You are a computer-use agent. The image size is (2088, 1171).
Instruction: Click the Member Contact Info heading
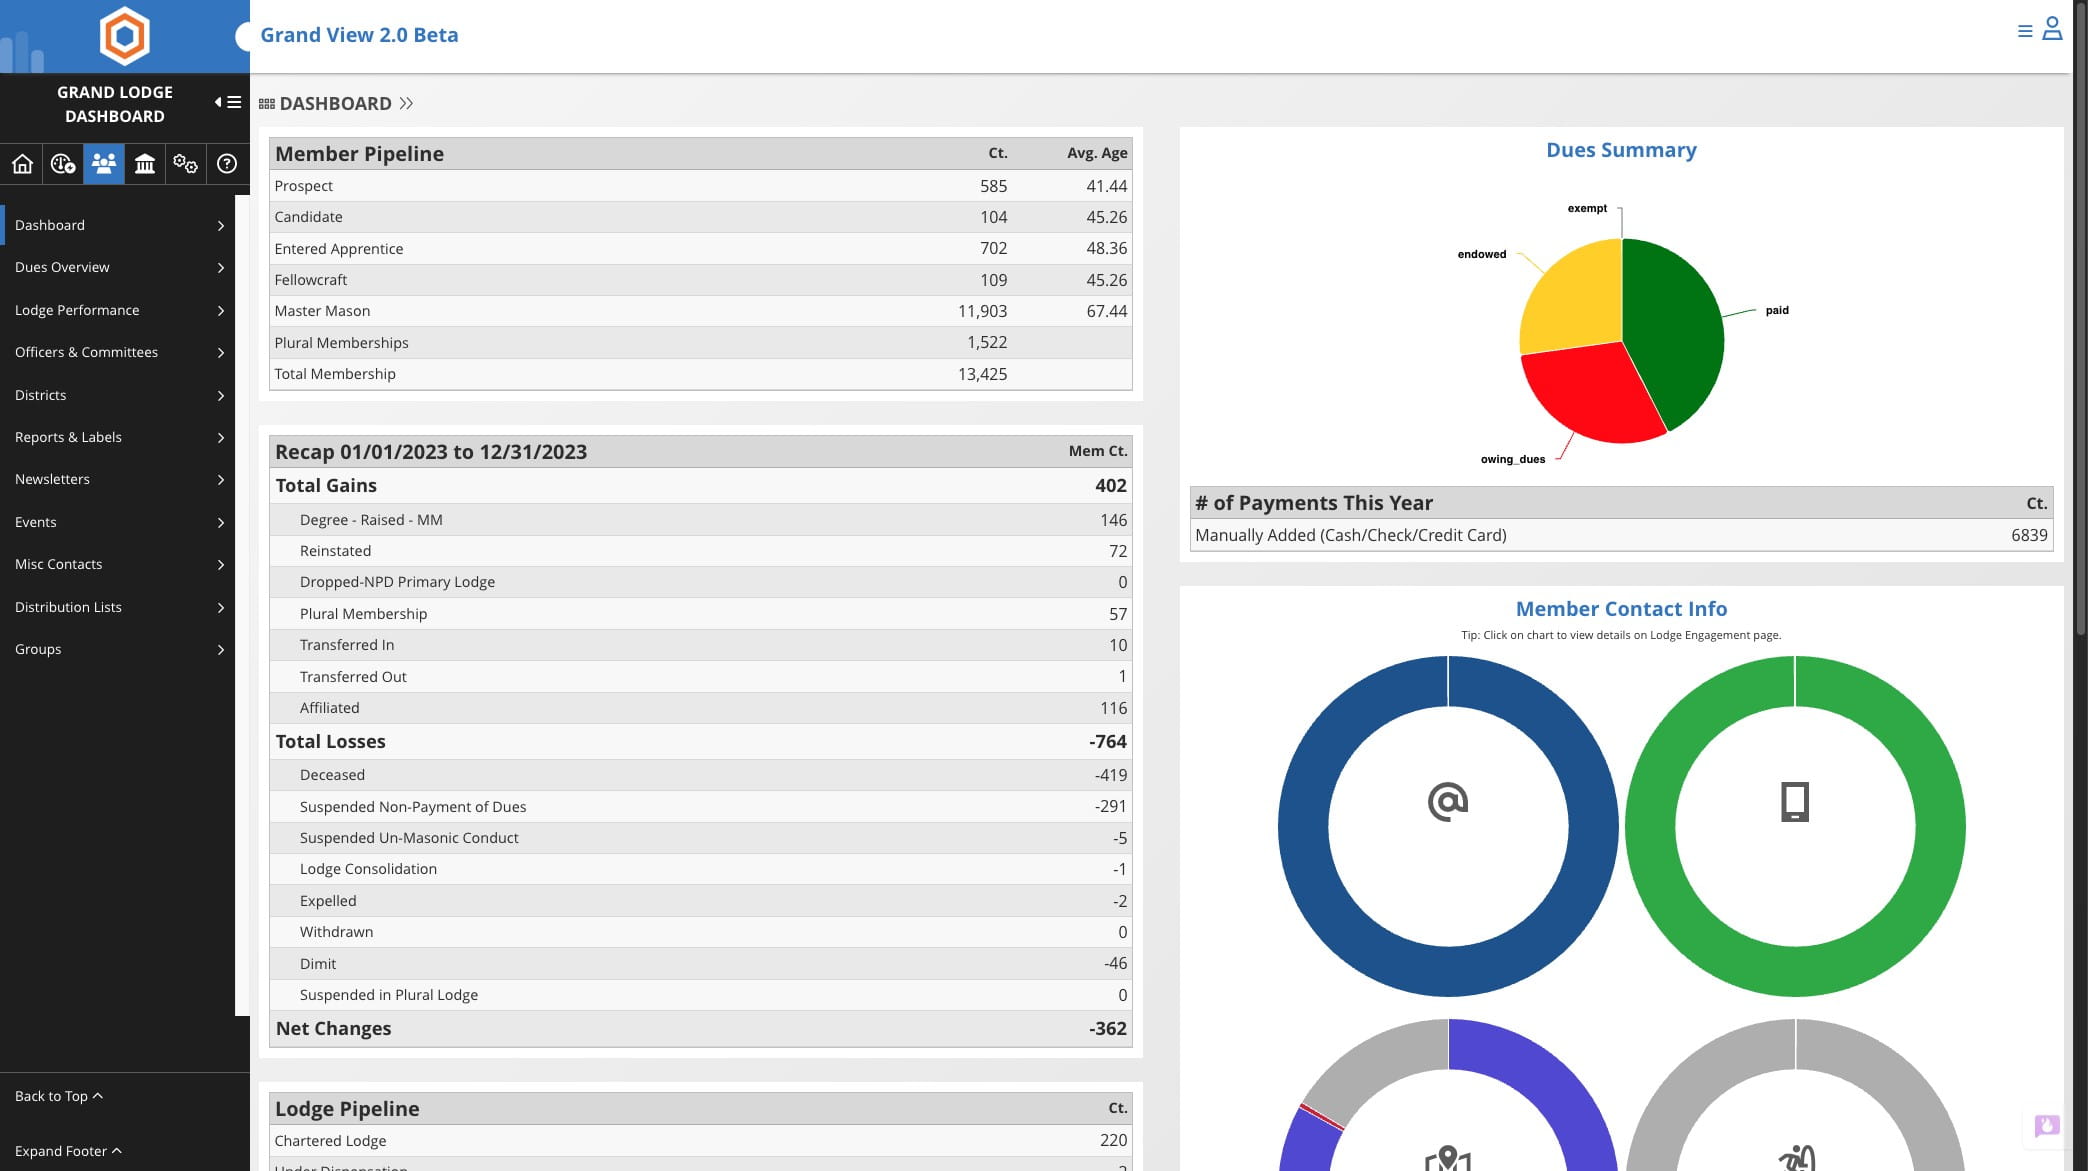1621,609
